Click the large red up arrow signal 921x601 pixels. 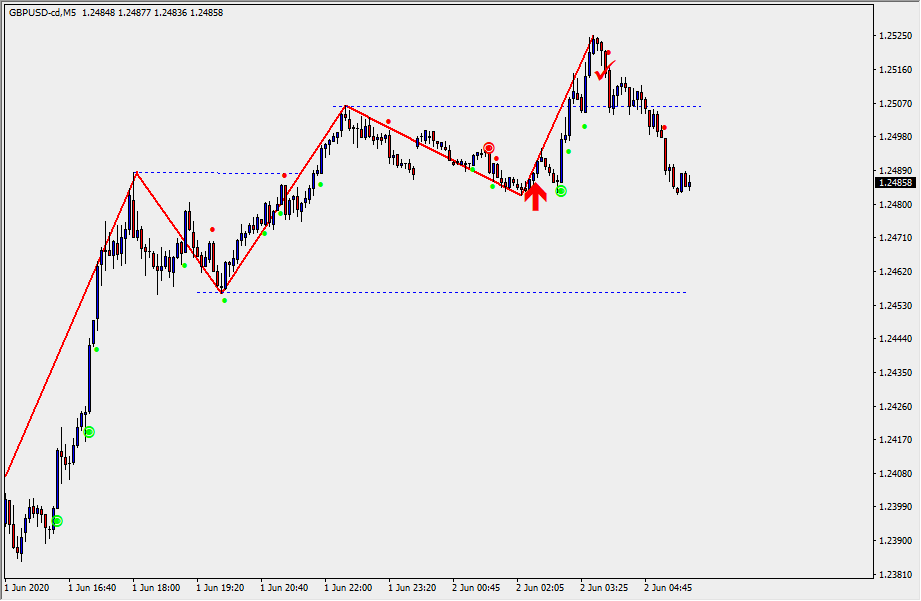pos(536,196)
